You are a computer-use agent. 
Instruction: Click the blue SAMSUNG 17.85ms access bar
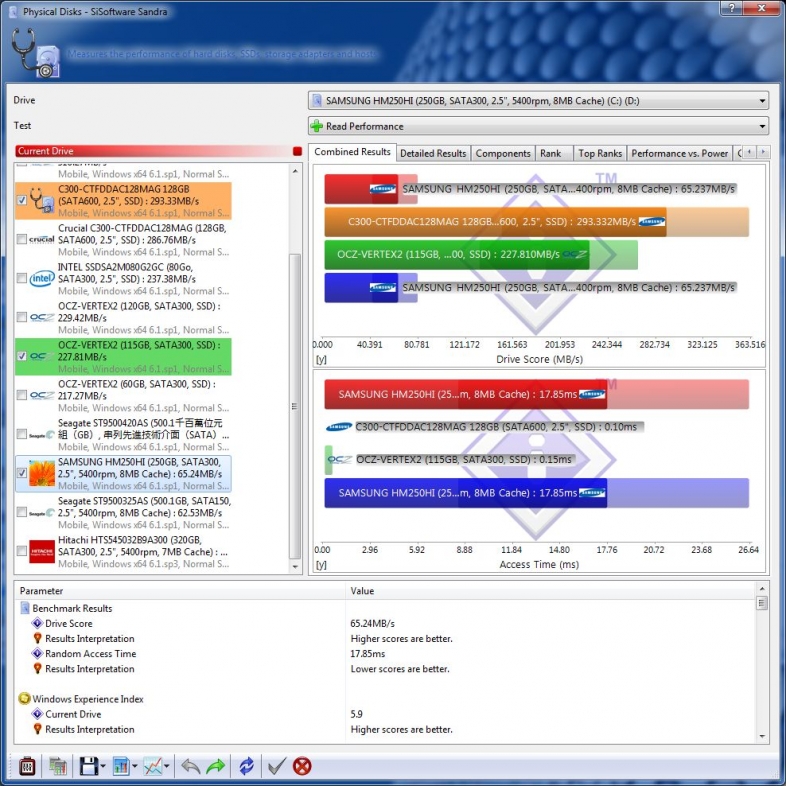point(466,493)
